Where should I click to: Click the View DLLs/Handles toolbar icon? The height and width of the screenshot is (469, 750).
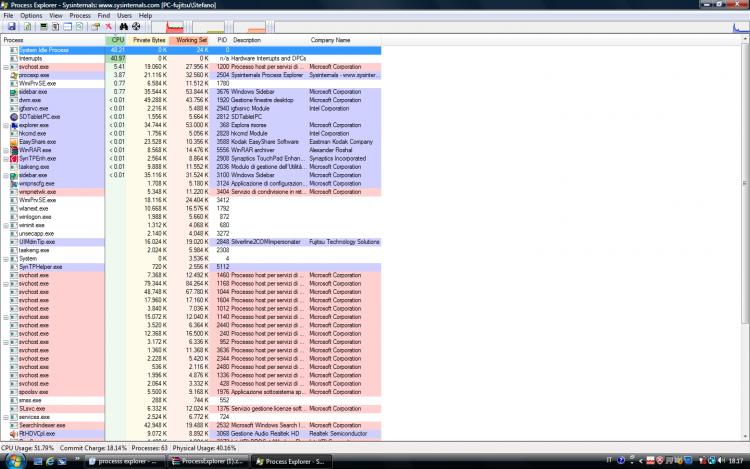79,27
